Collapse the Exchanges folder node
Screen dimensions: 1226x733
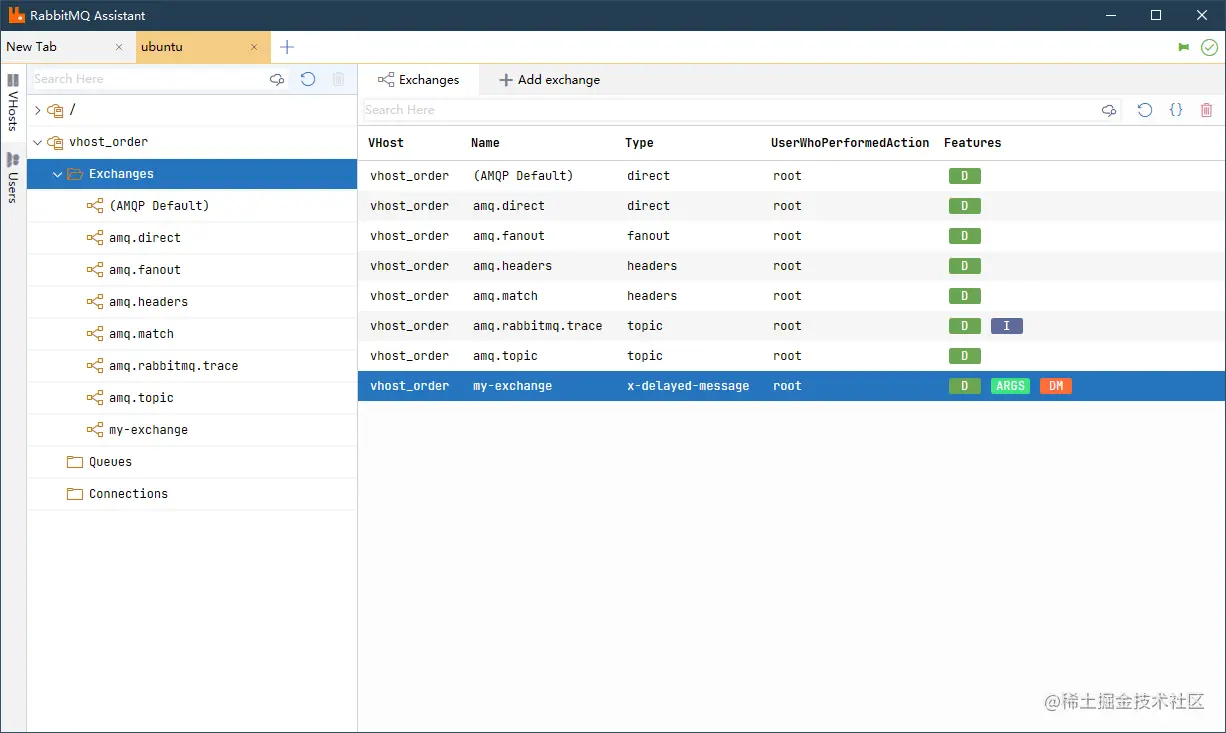(57, 174)
